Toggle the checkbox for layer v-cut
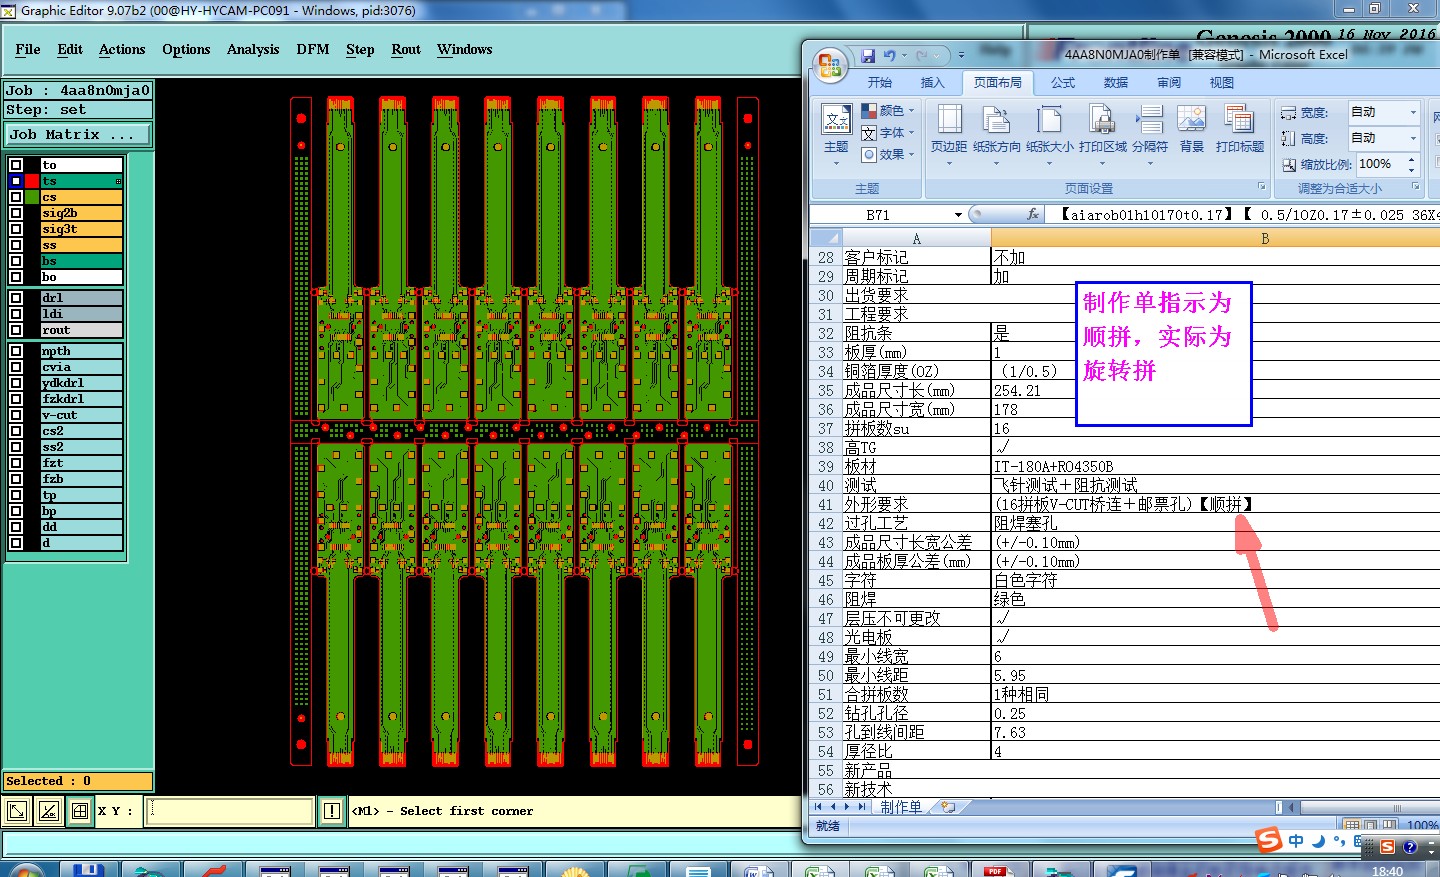The image size is (1440, 877). point(16,415)
